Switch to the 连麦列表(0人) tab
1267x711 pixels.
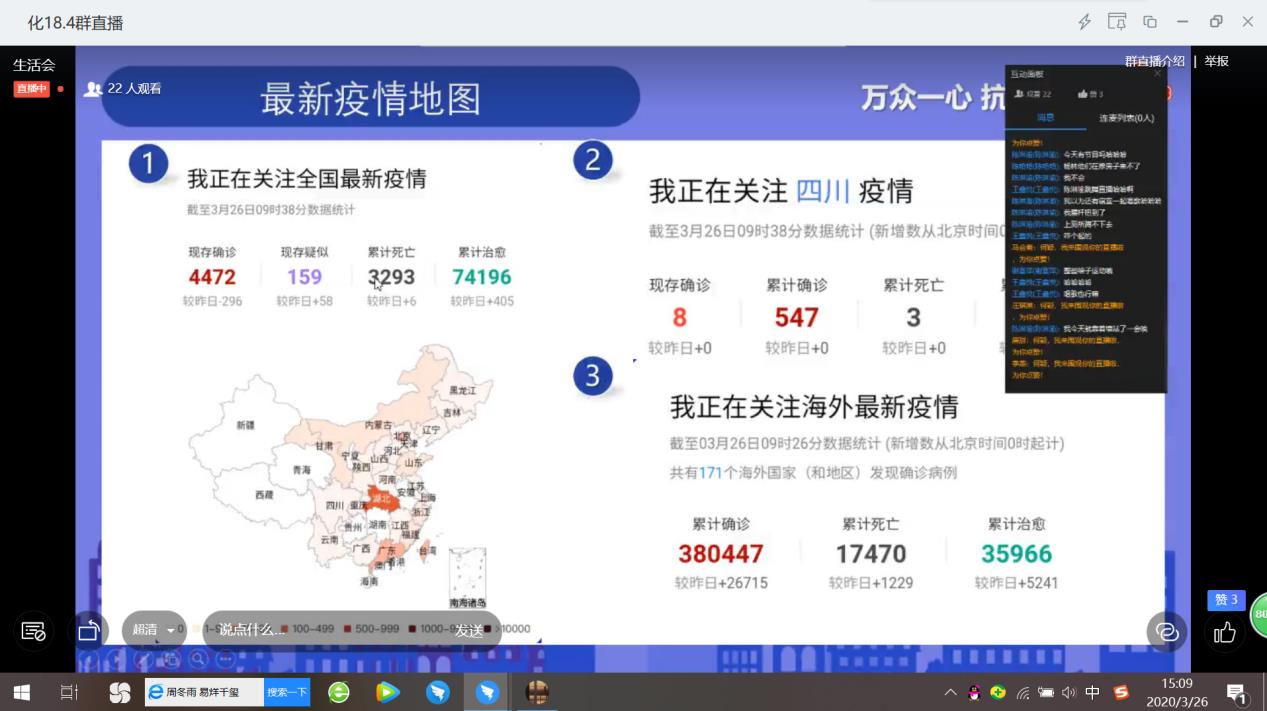click(x=1126, y=118)
